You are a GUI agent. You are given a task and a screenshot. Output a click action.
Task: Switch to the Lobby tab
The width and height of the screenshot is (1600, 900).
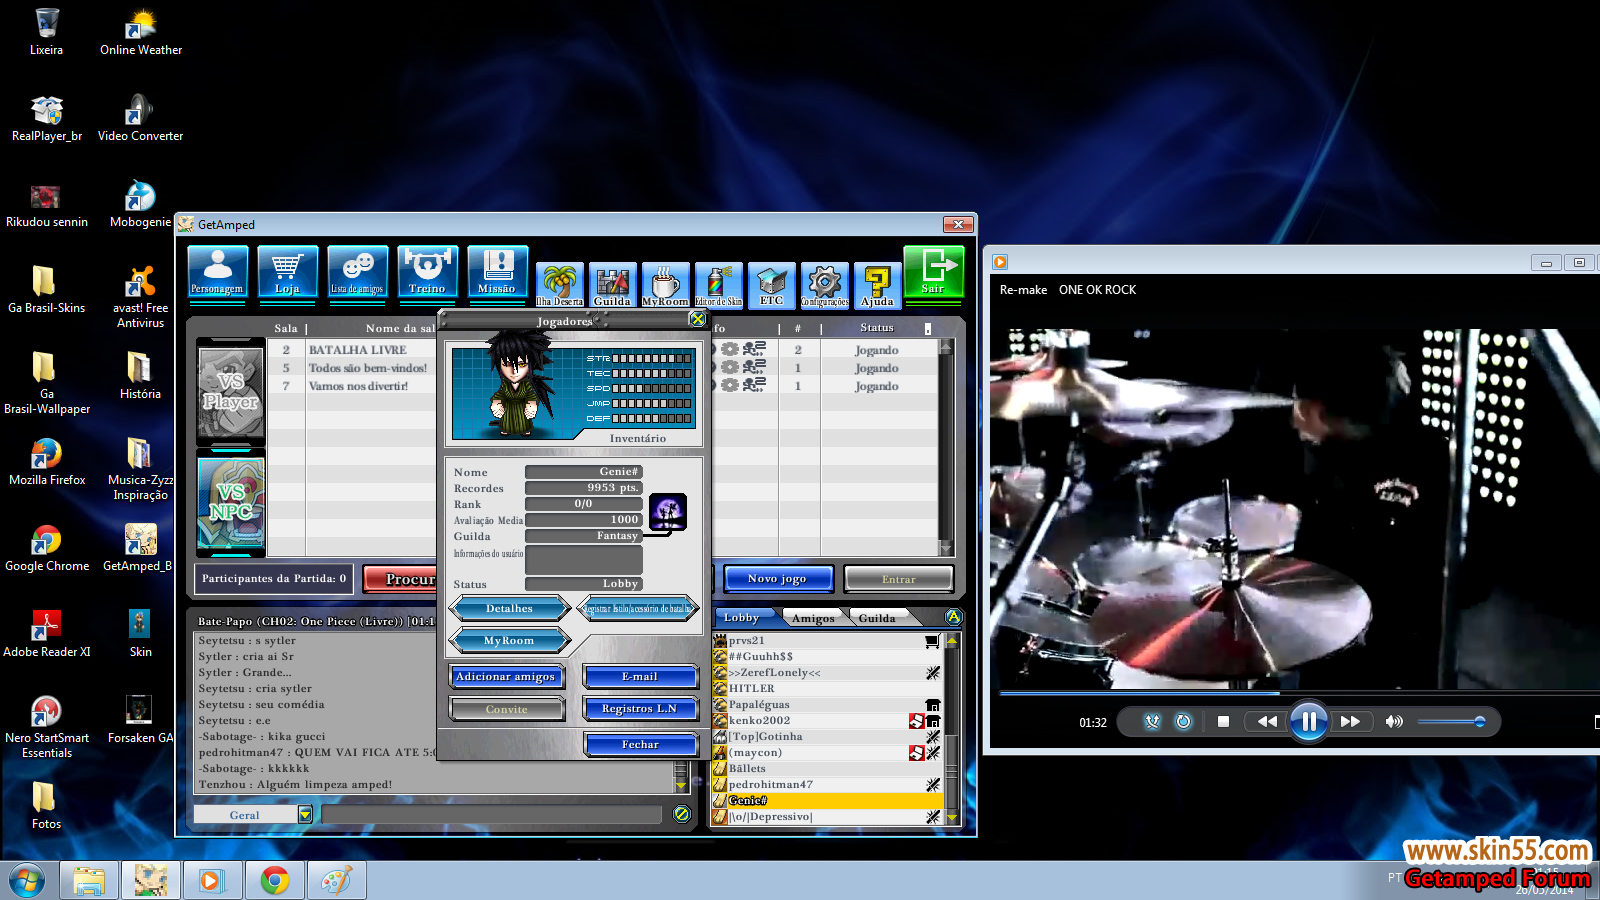coord(742,618)
